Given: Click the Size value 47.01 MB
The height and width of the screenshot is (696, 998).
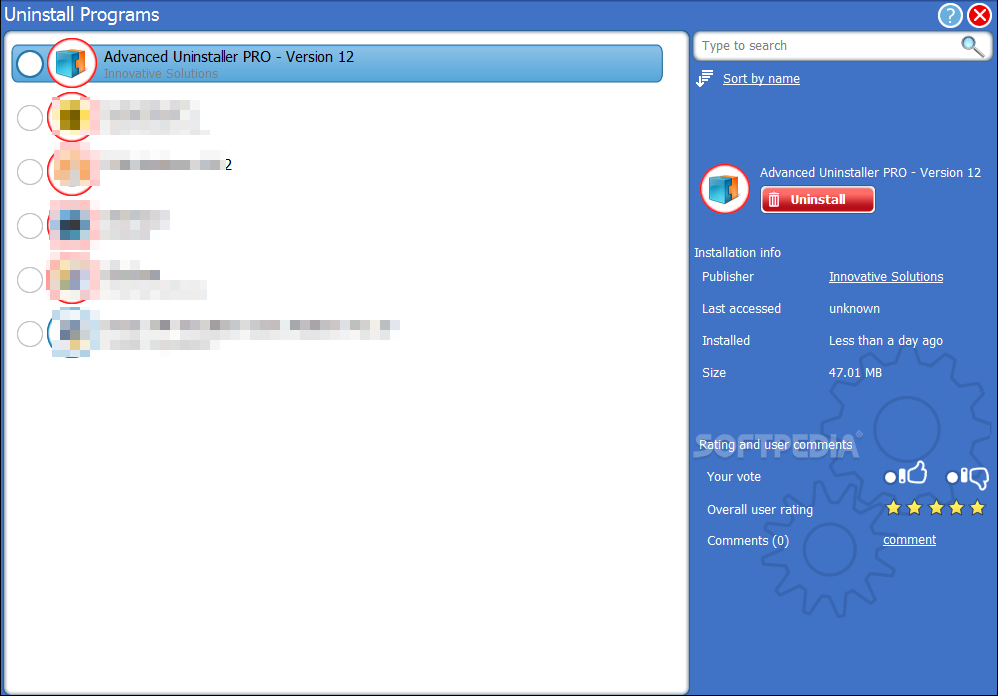Looking at the screenshot, I should click(855, 373).
